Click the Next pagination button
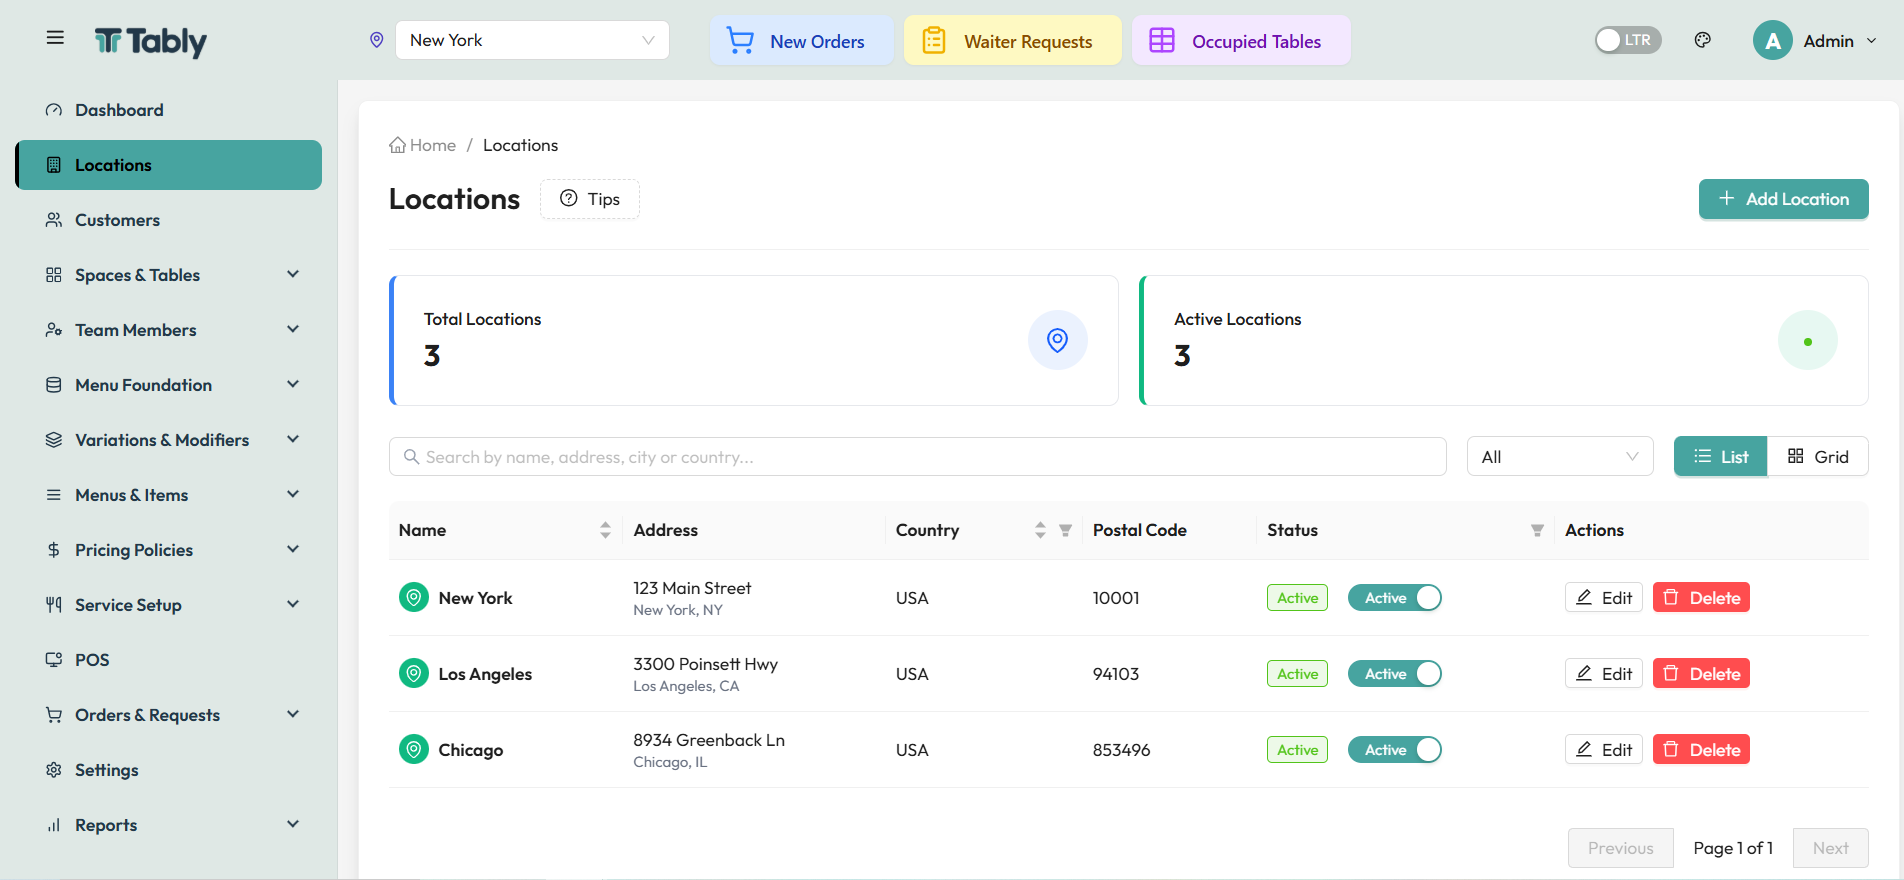Viewport: 1904px width, 880px height. point(1830,848)
